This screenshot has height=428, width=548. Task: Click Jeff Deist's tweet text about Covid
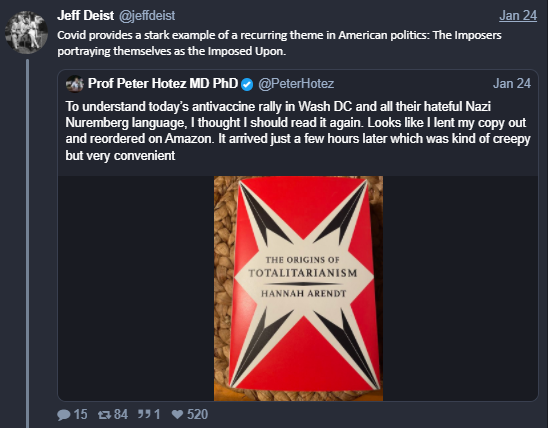tap(279, 43)
